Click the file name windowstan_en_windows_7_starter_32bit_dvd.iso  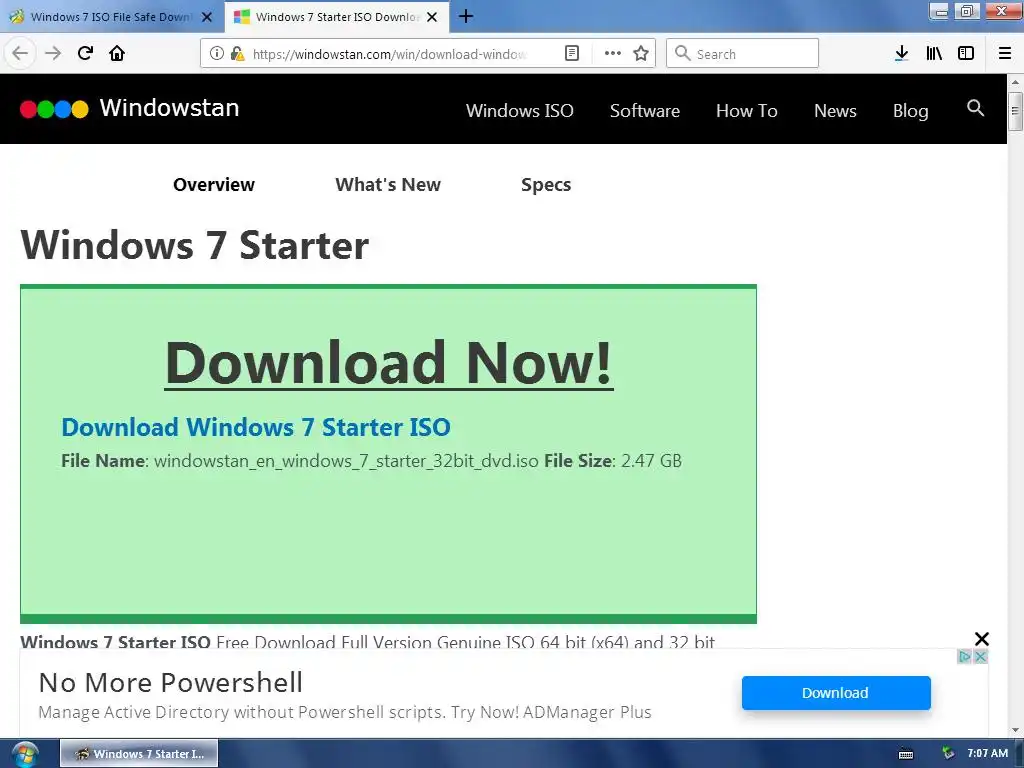point(346,461)
